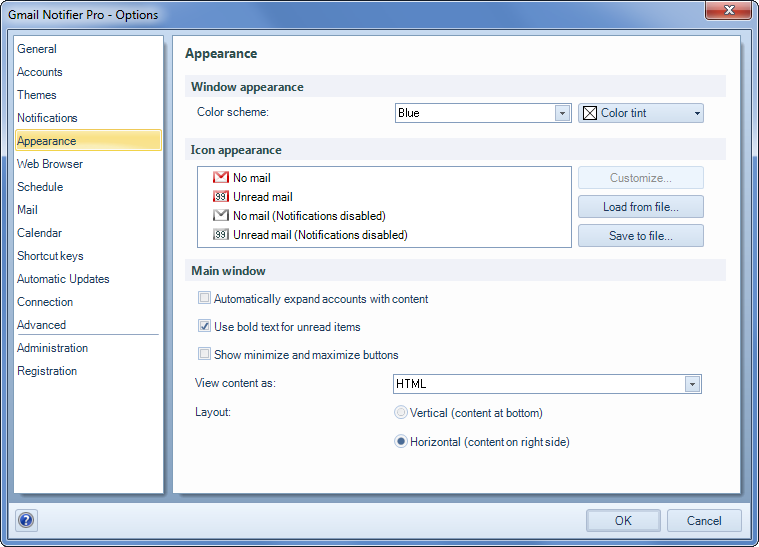
Task: Enable Automatically expand accounts with content
Action: click(x=204, y=298)
